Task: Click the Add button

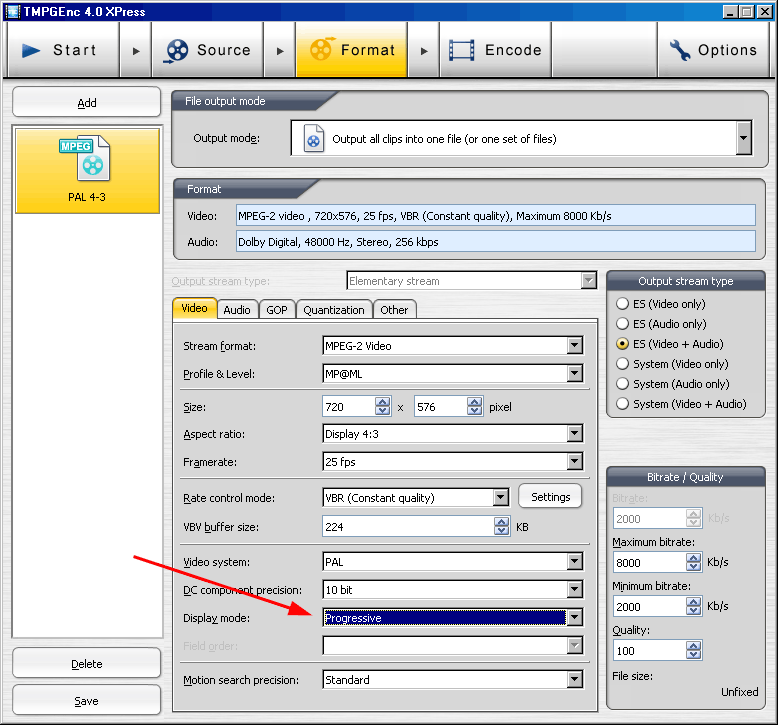Action: 86,102
